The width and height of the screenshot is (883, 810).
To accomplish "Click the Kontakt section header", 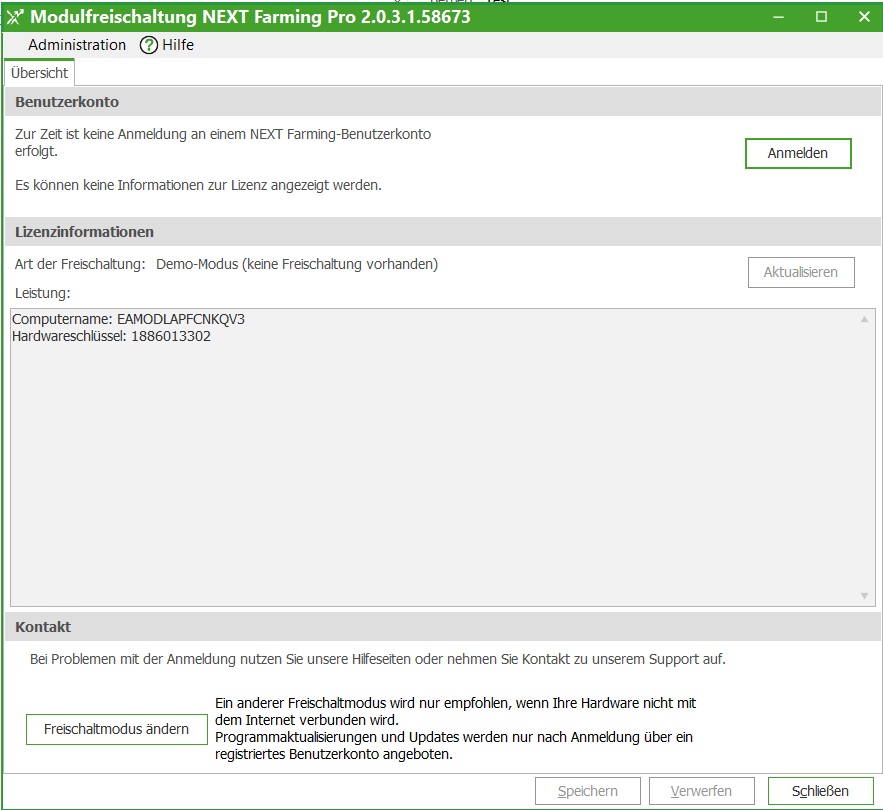I will 443,627.
